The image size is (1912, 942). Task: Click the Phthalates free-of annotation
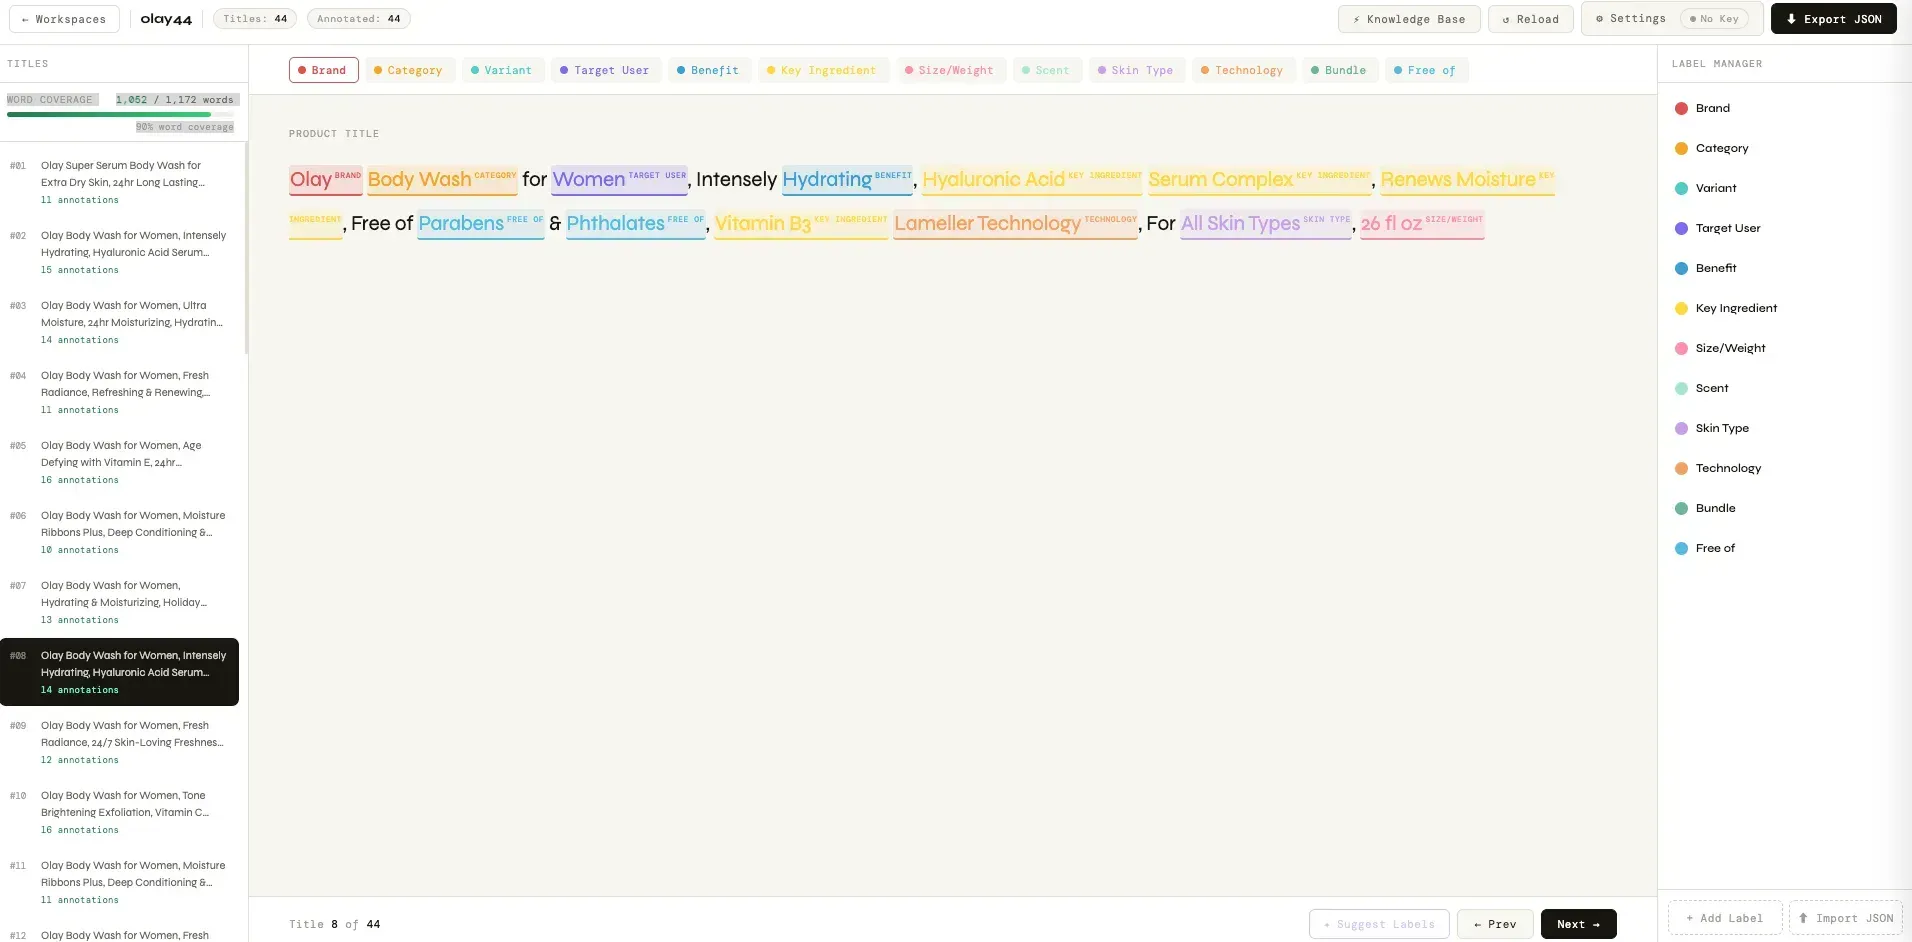(636, 224)
